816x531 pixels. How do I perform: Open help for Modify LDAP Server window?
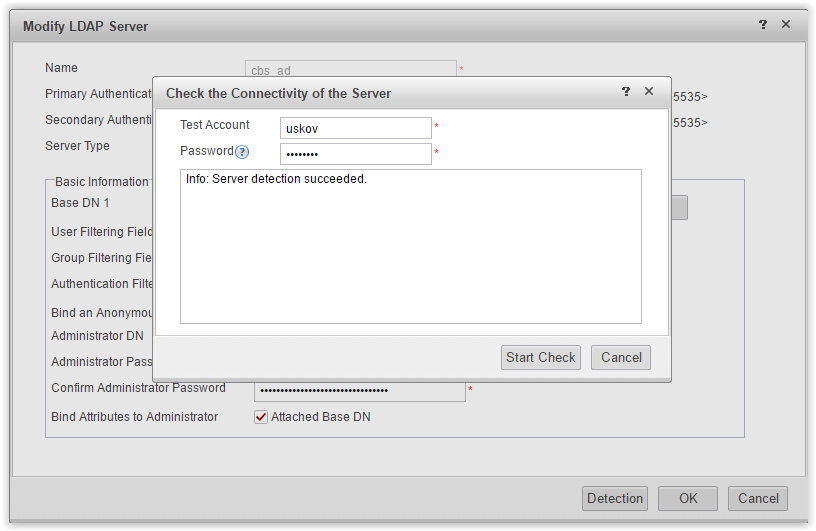tap(762, 24)
